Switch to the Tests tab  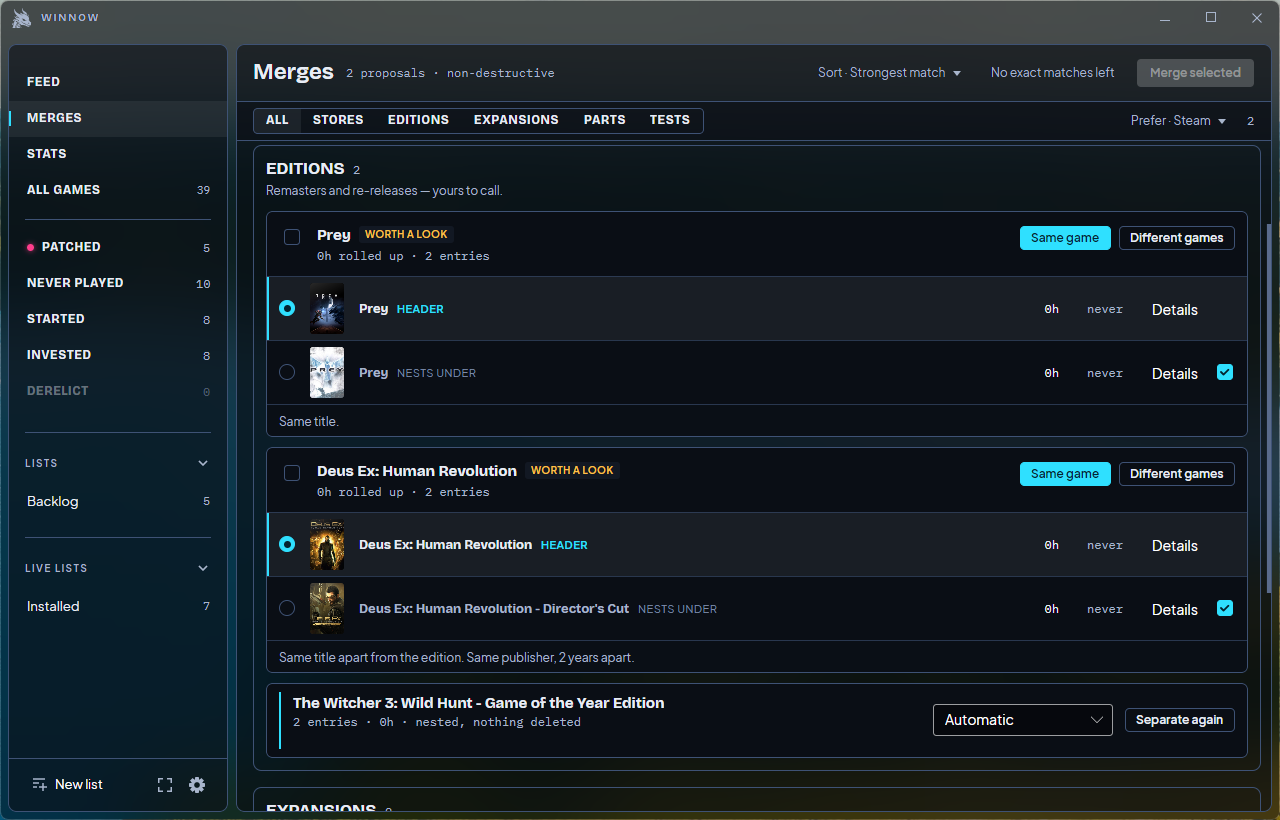click(x=670, y=120)
